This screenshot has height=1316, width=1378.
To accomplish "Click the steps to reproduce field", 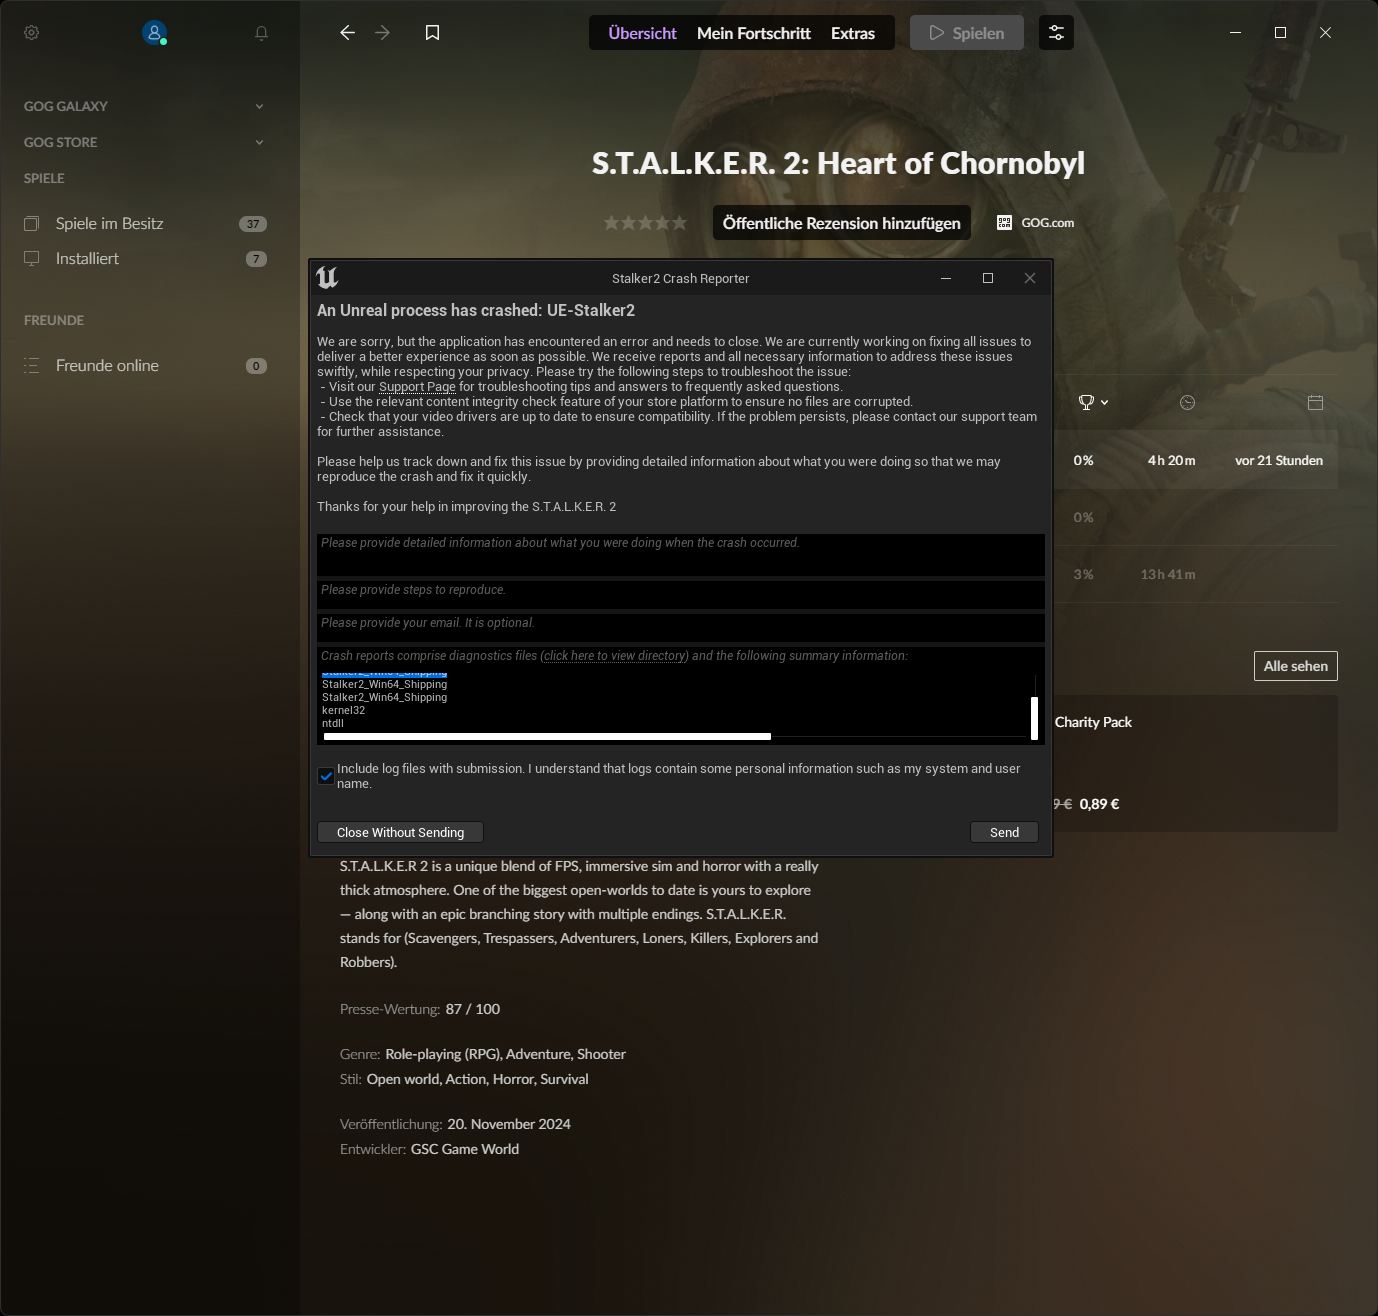I will pos(680,595).
